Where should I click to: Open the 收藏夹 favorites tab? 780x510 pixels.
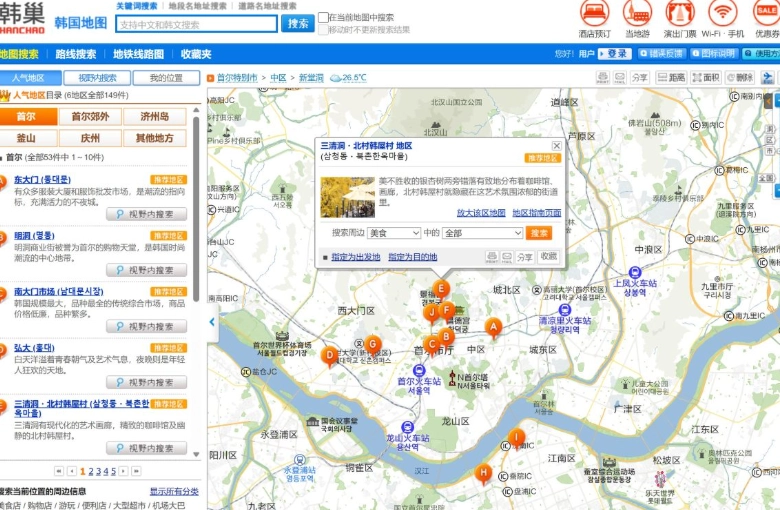(x=196, y=54)
